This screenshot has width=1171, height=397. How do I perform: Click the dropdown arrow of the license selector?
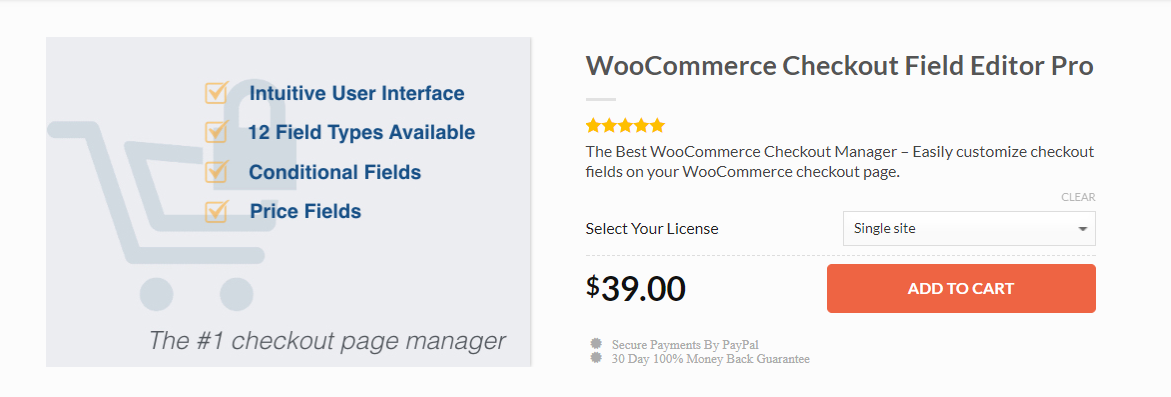click(1082, 229)
